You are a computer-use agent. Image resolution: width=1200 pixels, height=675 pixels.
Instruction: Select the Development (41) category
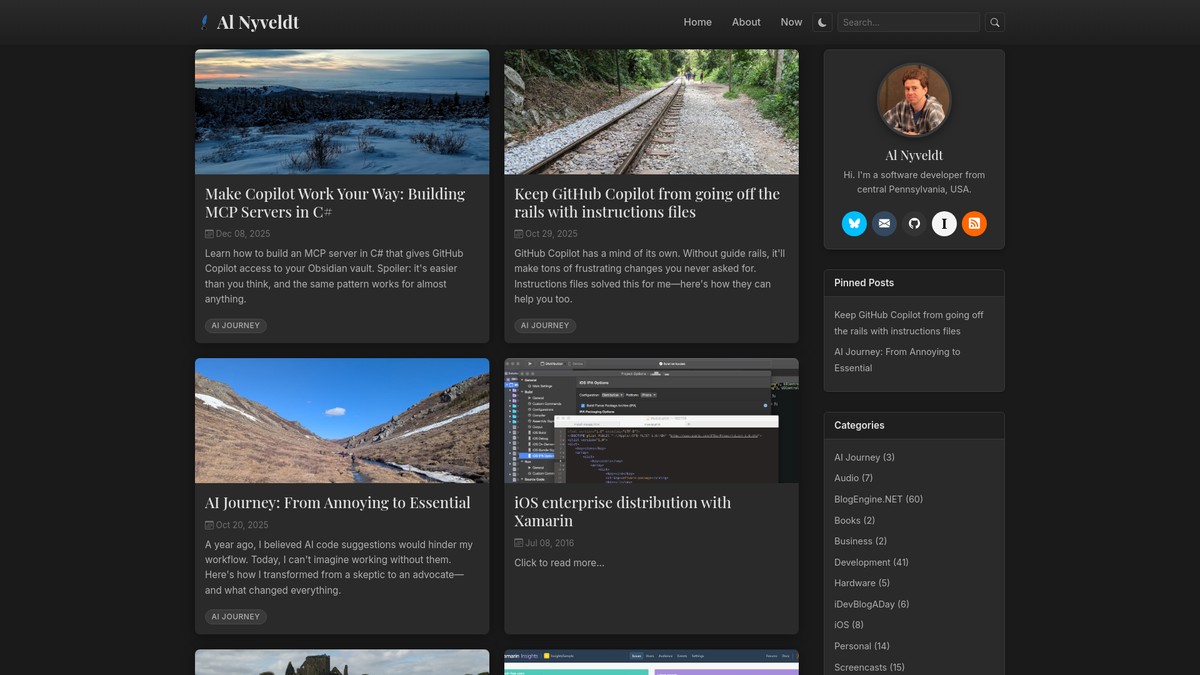[x=871, y=563]
